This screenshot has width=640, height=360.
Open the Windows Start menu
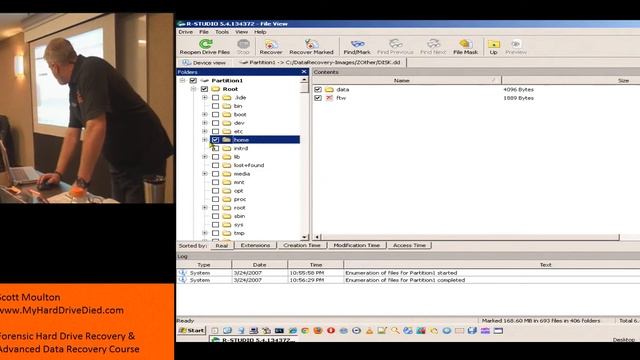click(192, 331)
